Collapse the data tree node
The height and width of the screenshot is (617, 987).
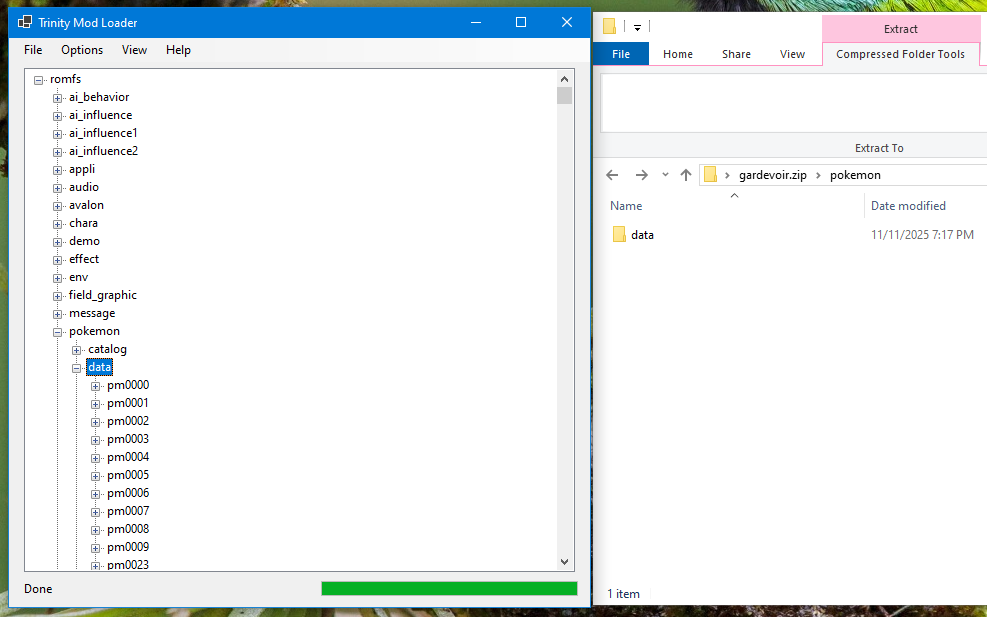point(76,368)
